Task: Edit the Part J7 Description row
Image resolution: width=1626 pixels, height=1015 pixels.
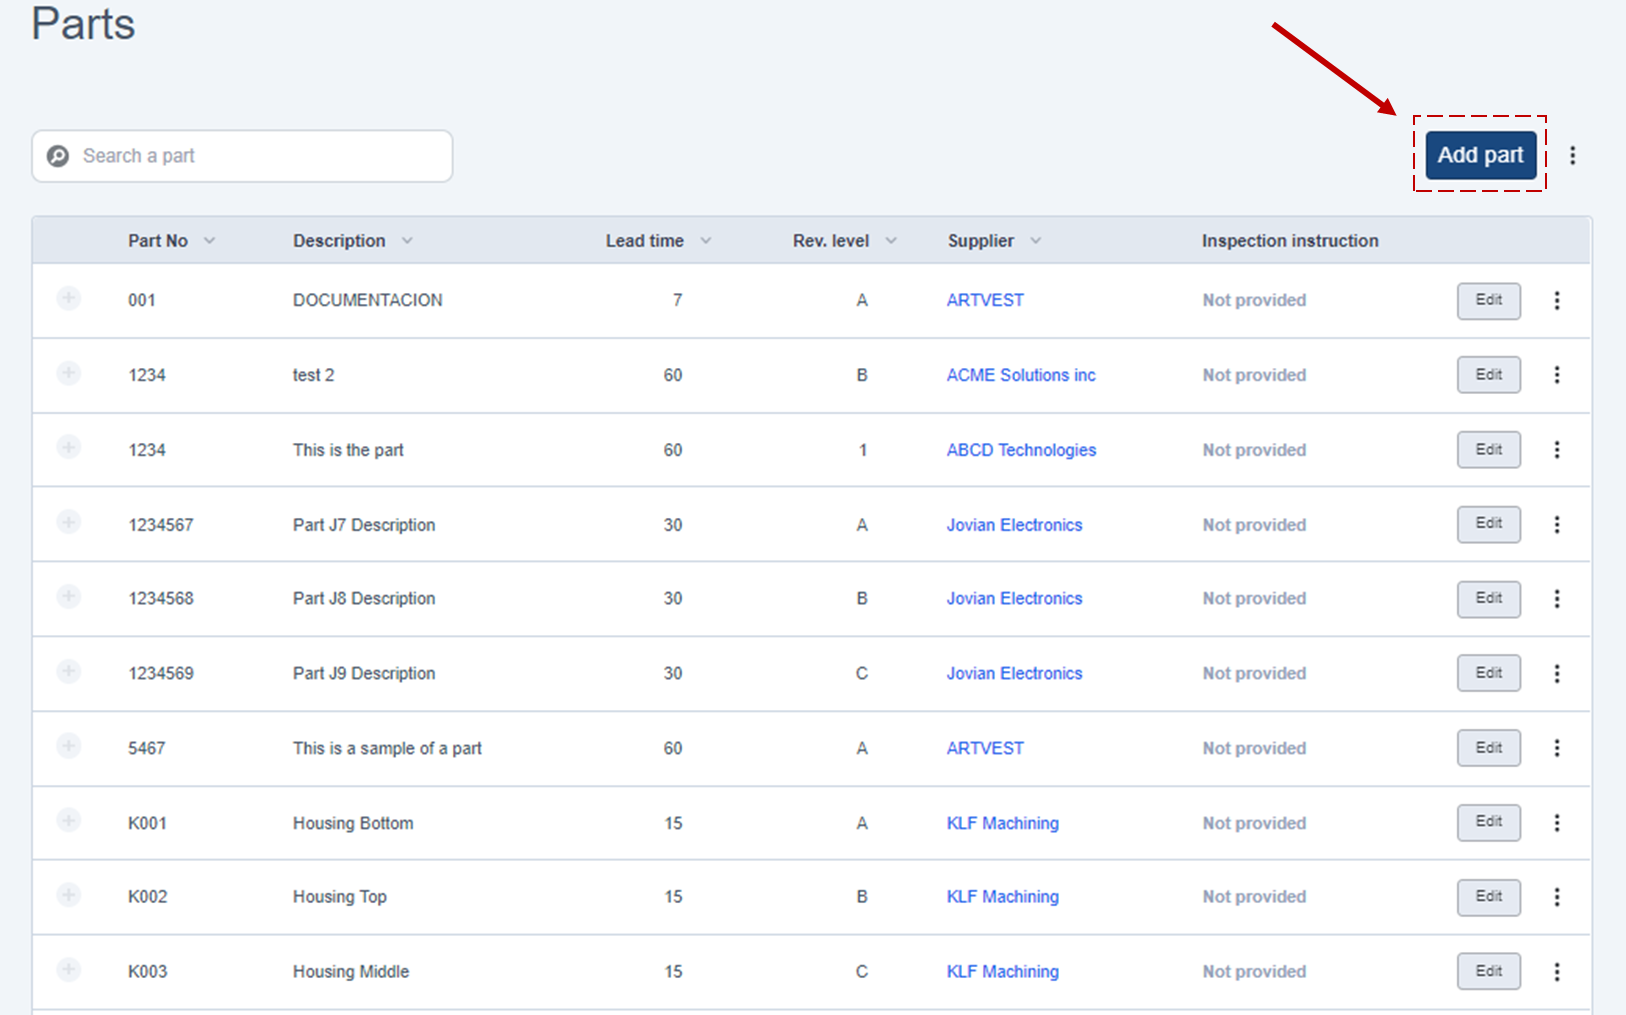Action: point(1489,524)
